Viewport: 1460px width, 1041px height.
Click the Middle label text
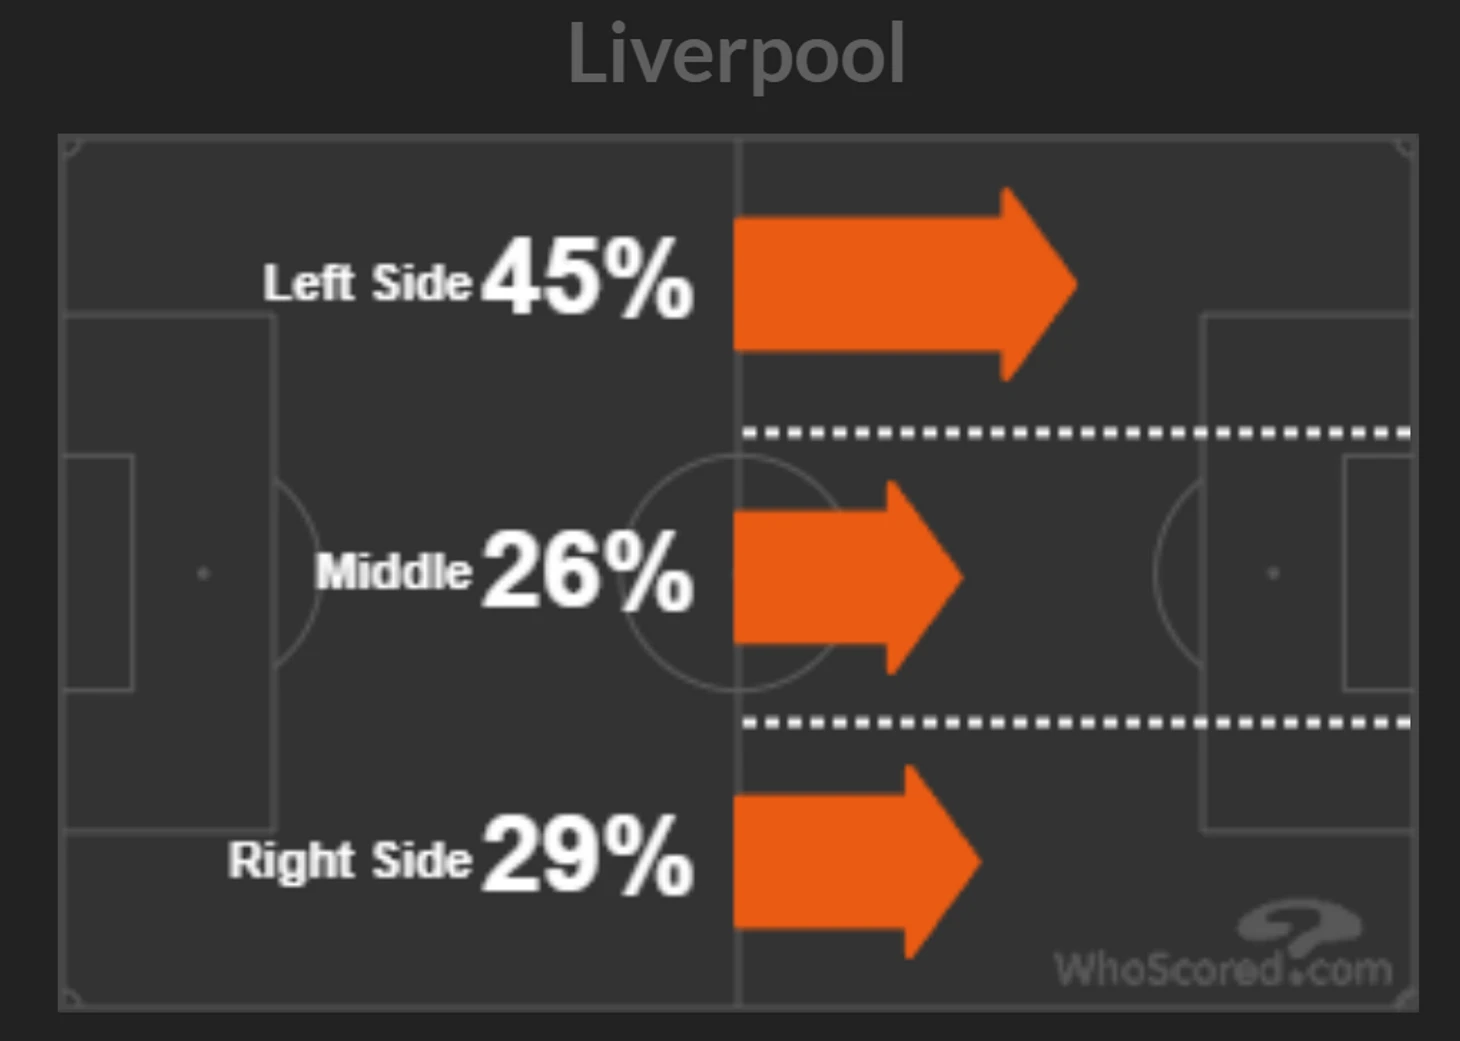tap(394, 572)
